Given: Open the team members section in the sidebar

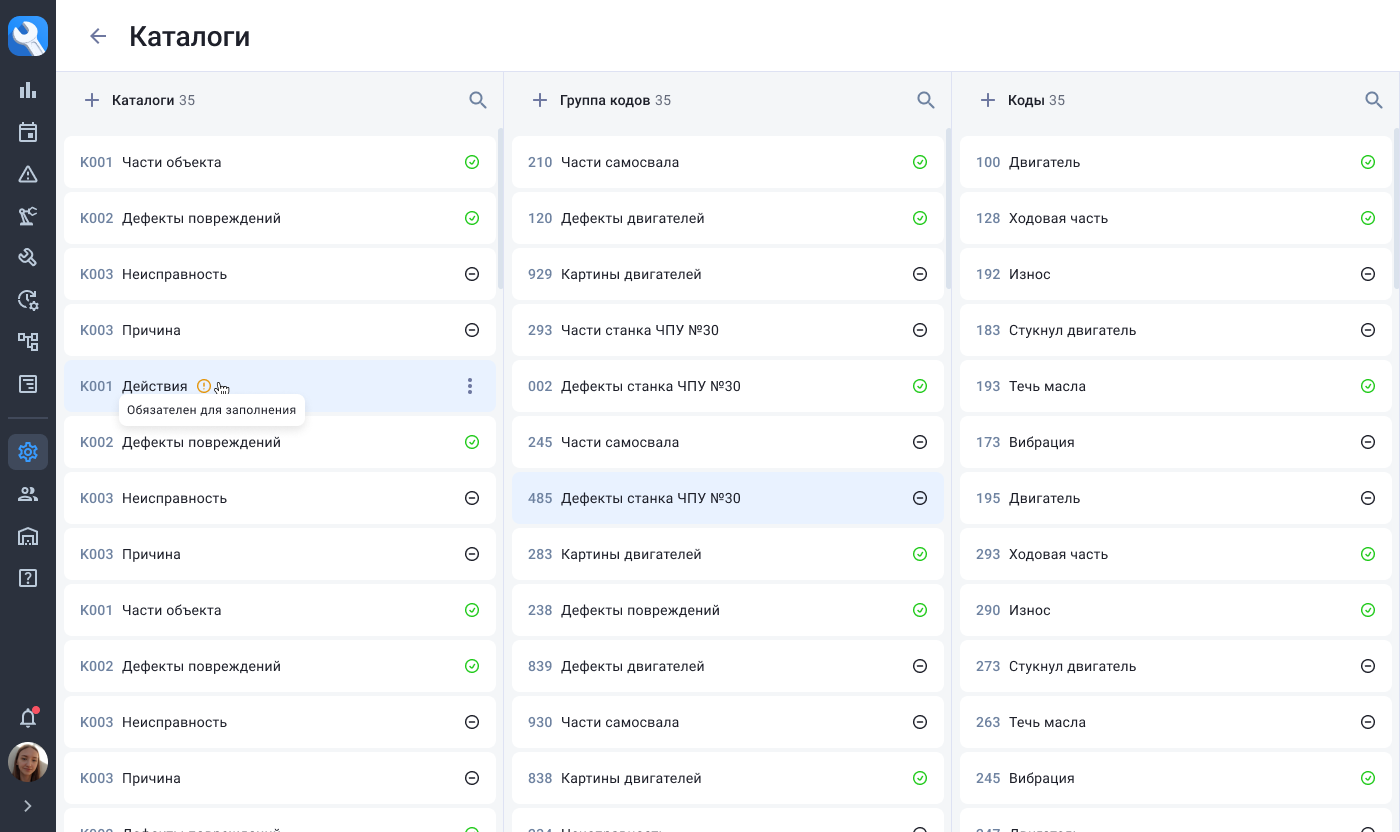Looking at the screenshot, I should (27, 494).
